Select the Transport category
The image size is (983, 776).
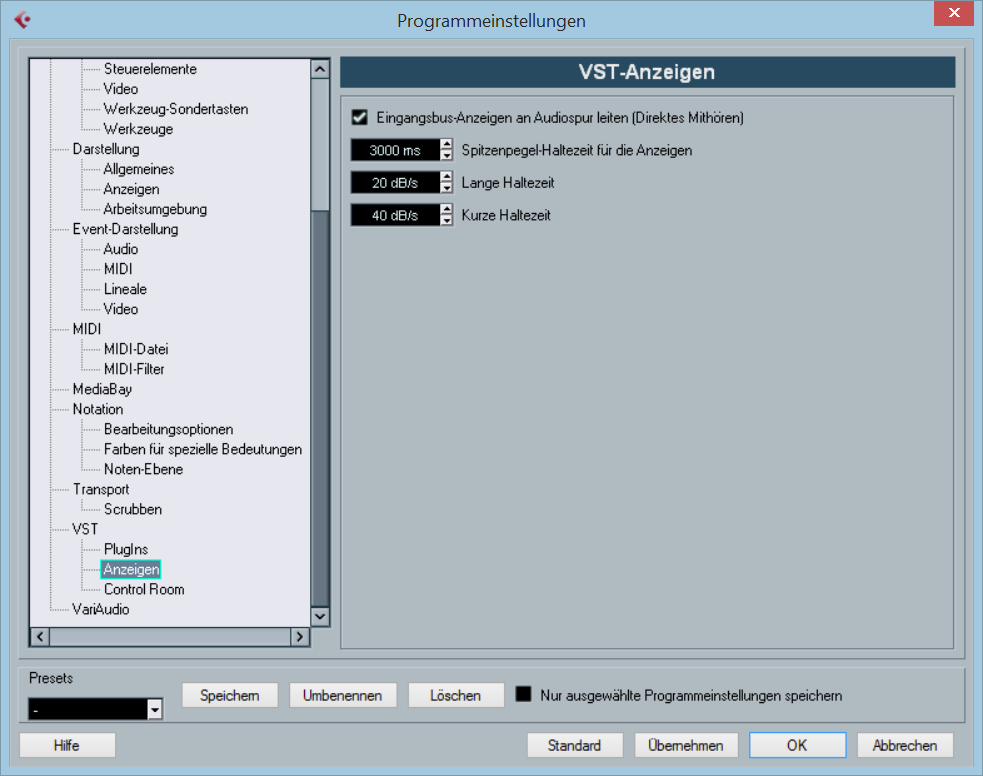point(101,490)
